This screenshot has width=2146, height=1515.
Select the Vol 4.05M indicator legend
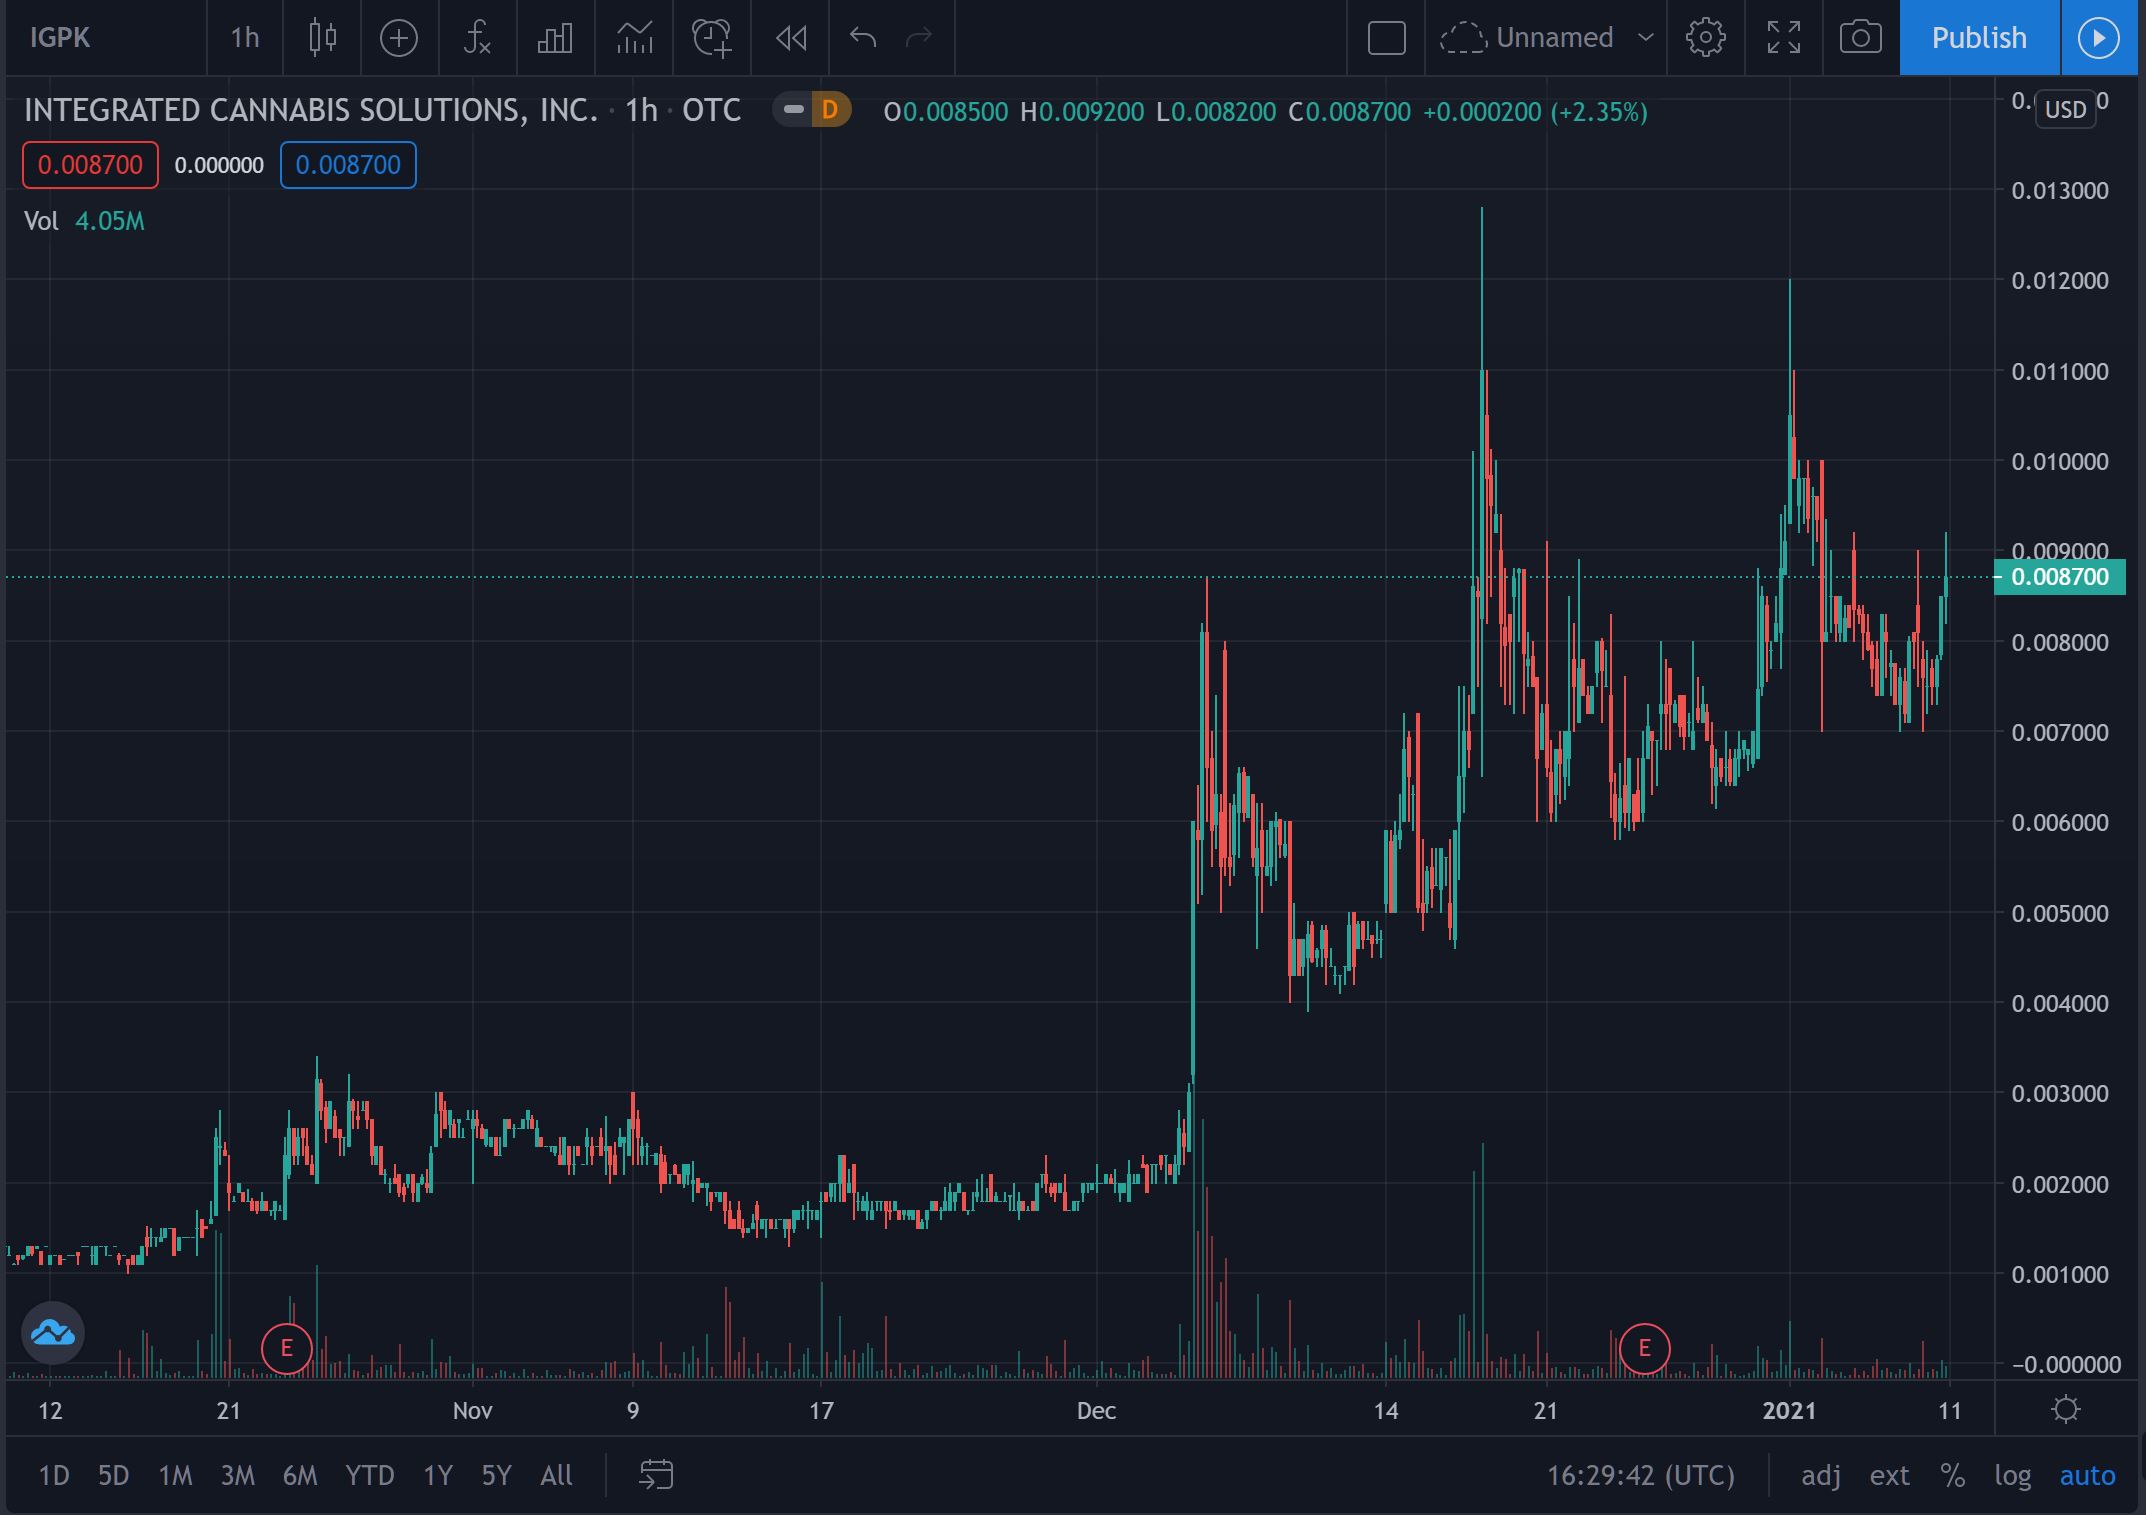click(x=84, y=221)
